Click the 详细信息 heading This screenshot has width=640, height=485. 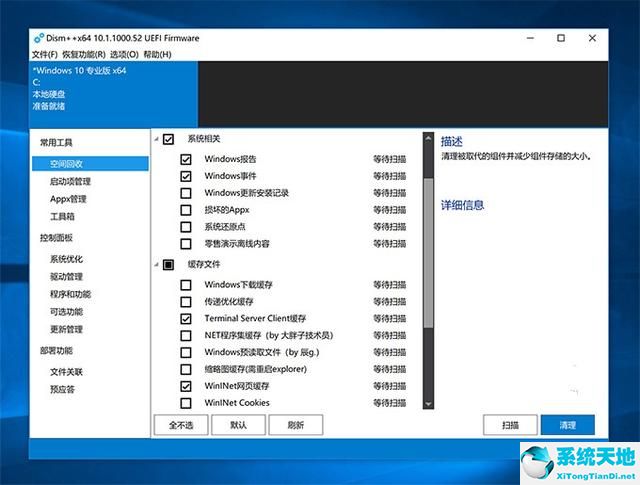[x=462, y=205]
